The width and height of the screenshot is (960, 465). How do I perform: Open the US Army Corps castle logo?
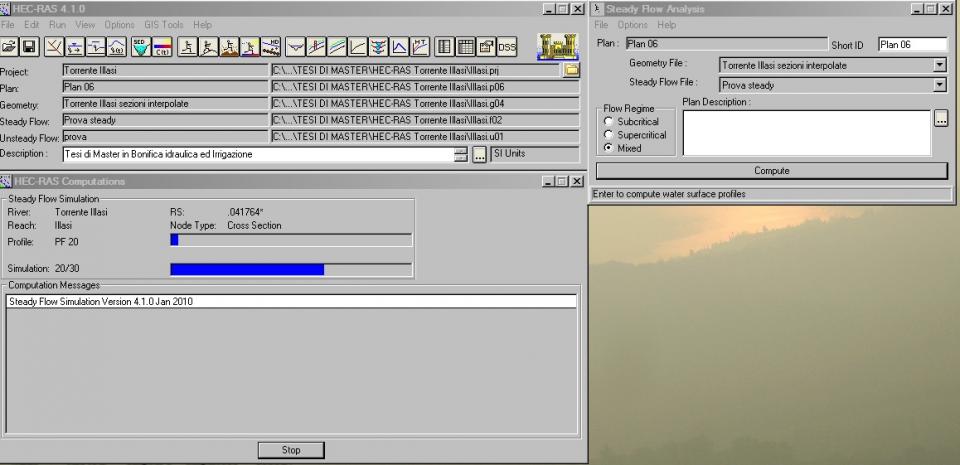553,46
